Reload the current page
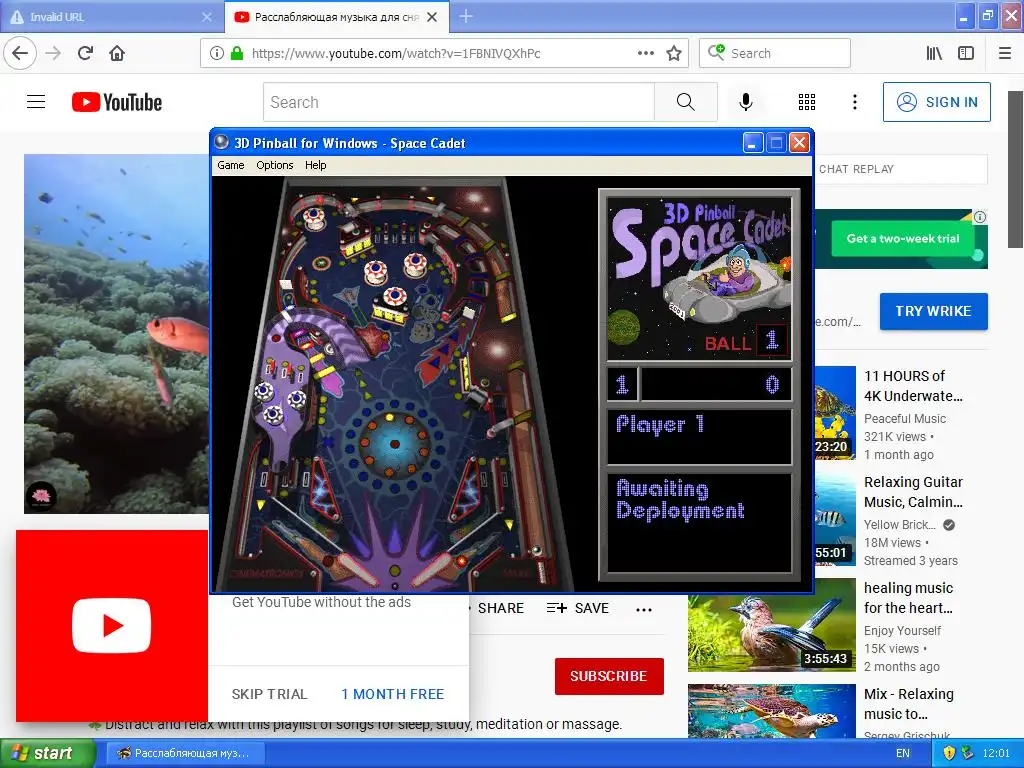 point(86,53)
